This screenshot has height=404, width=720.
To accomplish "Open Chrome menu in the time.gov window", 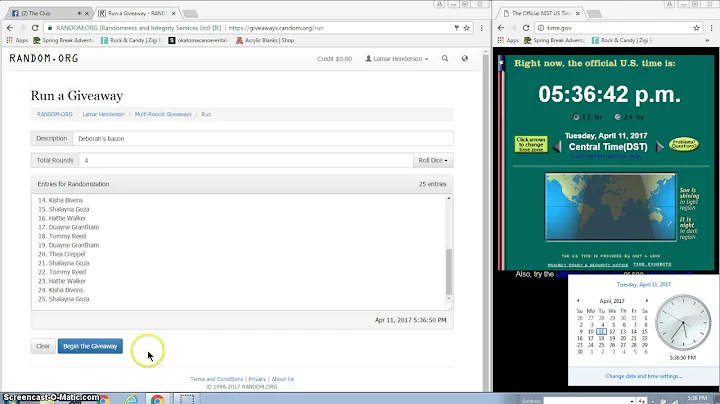I will [x=711, y=28].
